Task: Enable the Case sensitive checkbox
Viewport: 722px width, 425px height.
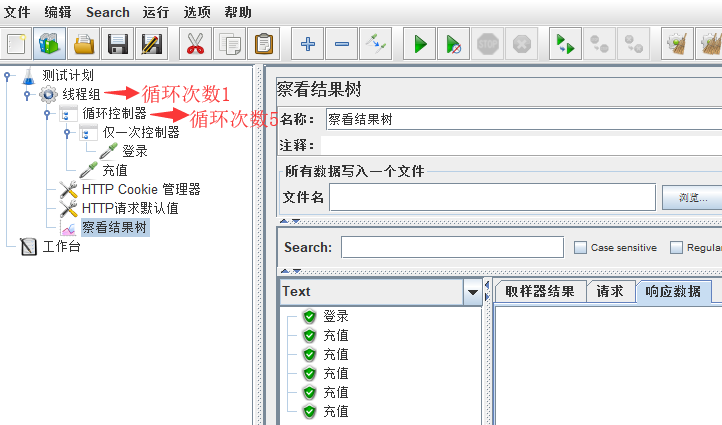Action: pos(581,247)
